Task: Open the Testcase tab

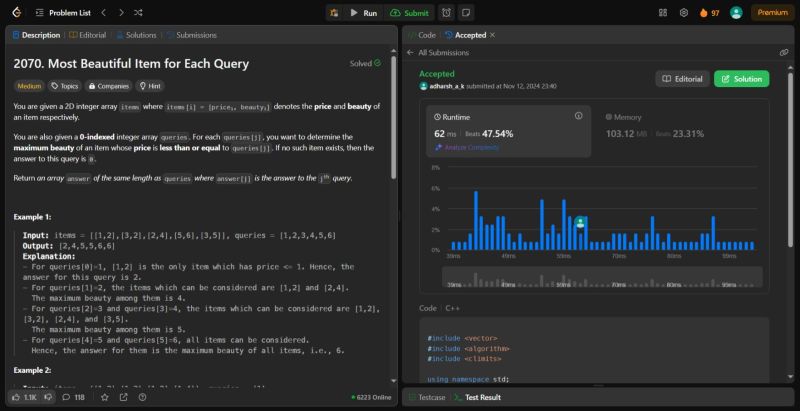Action: coord(428,397)
